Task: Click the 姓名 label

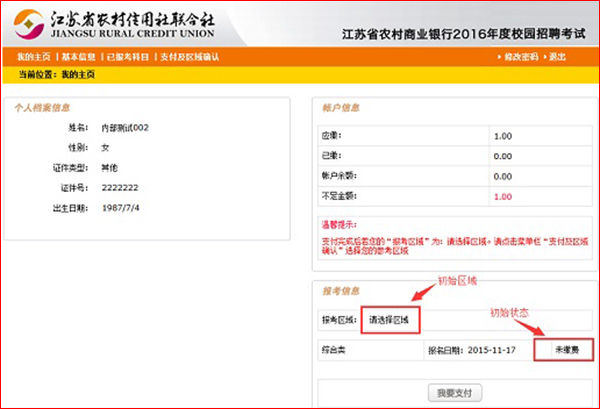Action: 78,127
